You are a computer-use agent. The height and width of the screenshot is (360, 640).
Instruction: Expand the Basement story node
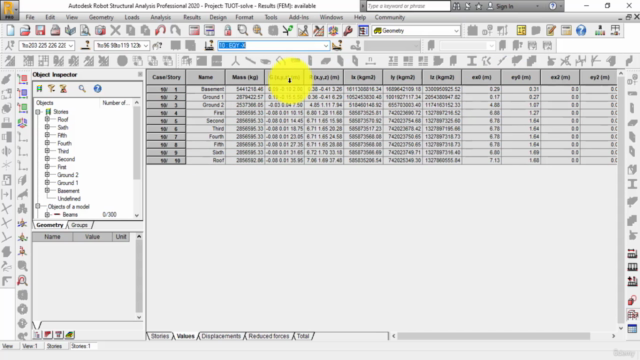47,191
